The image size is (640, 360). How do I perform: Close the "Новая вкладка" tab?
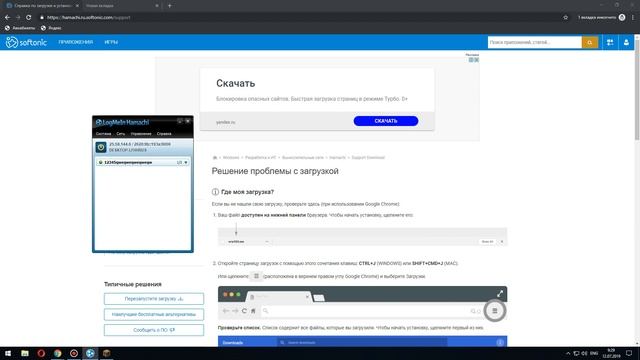click(x=157, y=6)
